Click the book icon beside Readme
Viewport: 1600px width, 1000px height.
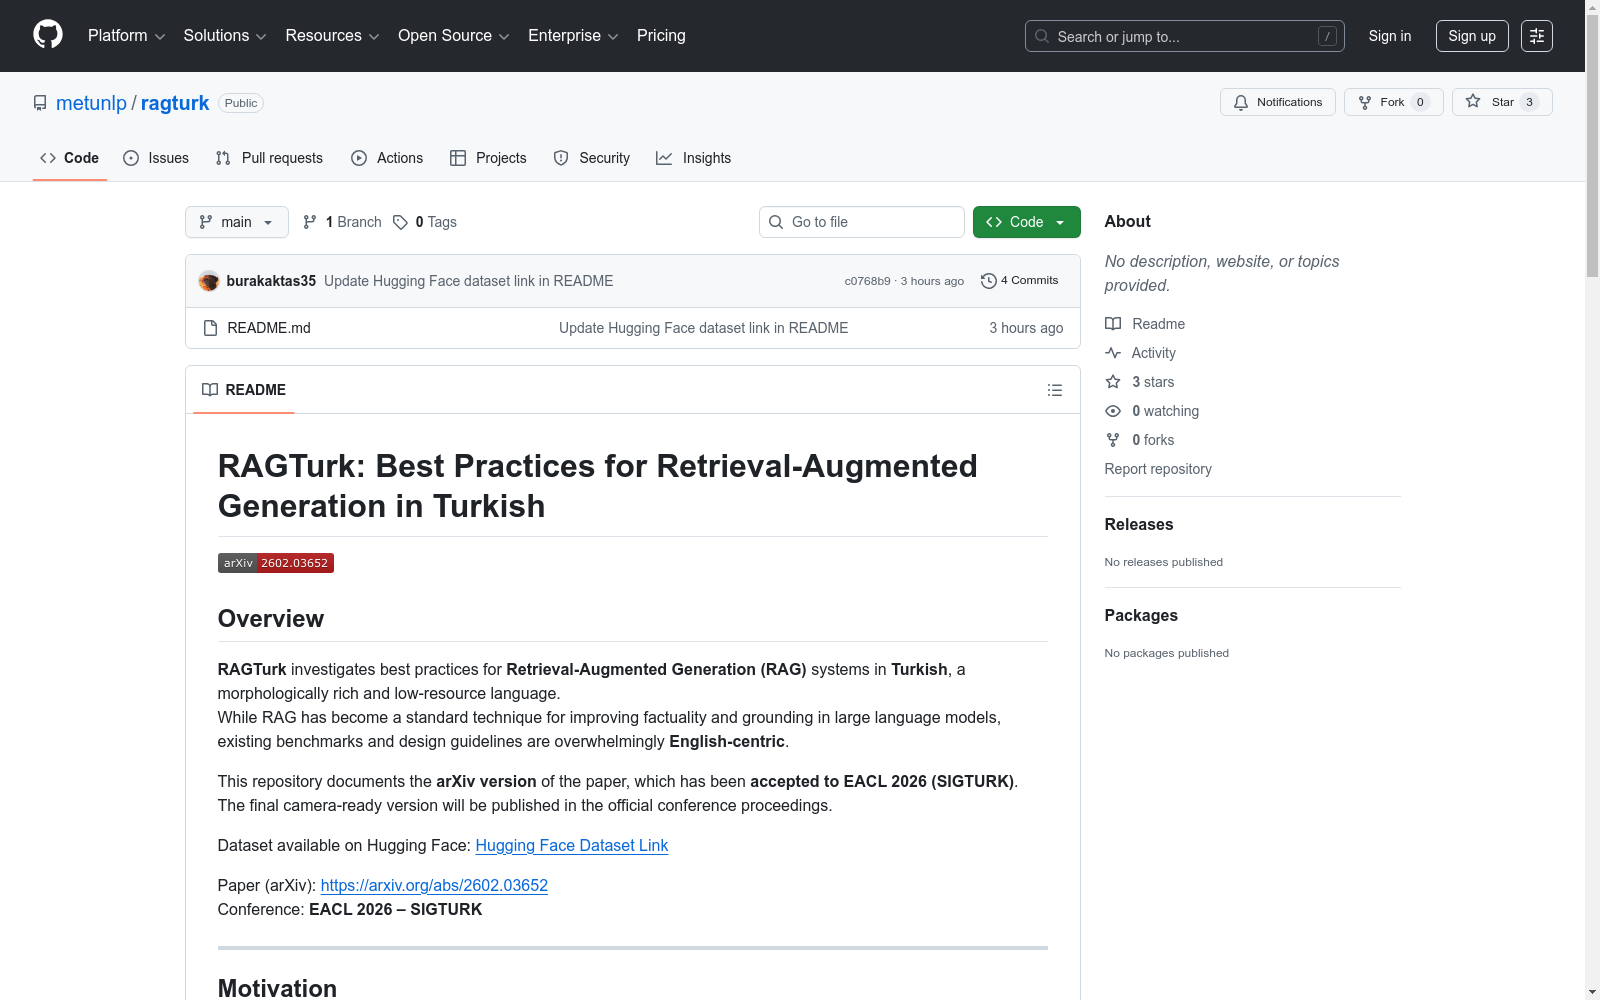point(1113,324)
